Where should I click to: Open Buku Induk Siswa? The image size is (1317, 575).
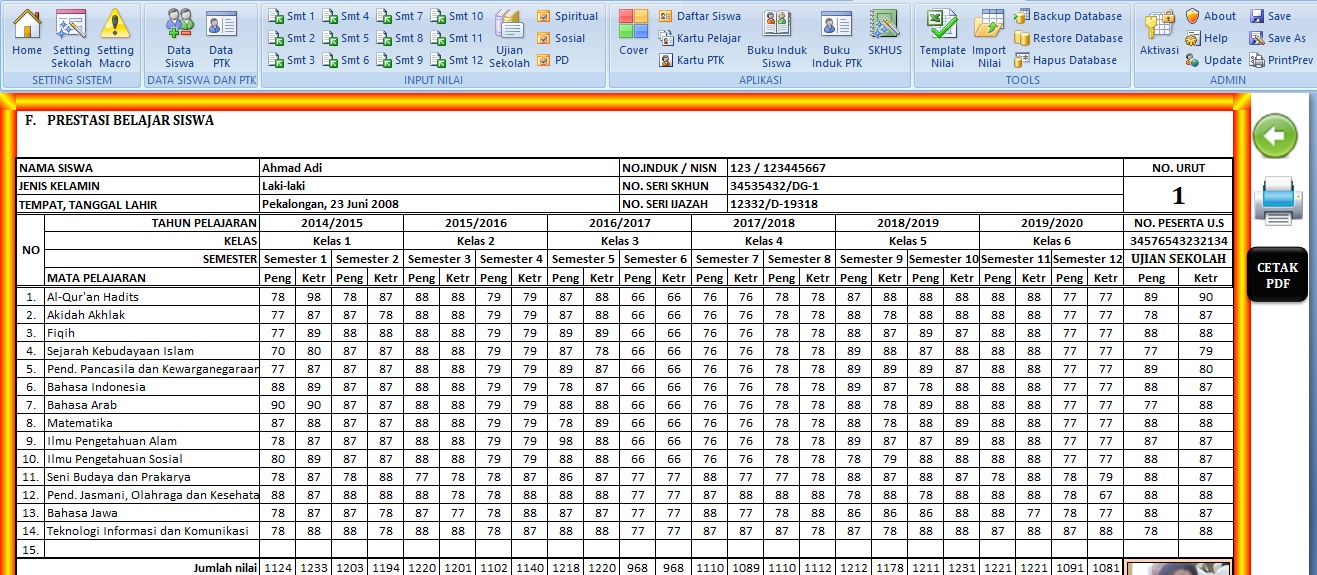point(776,38)
